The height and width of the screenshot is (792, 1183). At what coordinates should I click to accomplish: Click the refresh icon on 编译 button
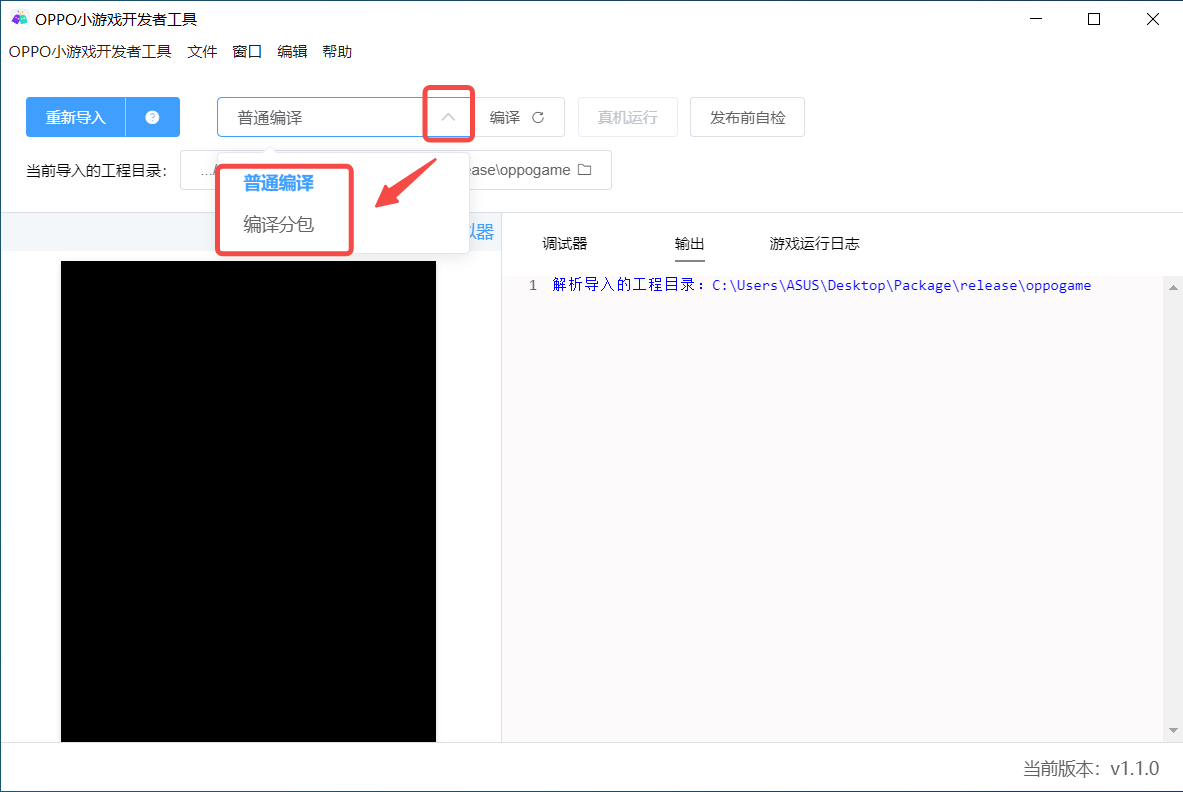538,117
